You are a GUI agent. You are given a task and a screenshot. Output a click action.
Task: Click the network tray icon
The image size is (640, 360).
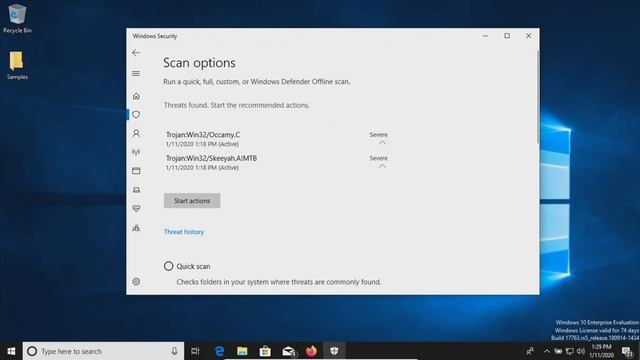569,351
